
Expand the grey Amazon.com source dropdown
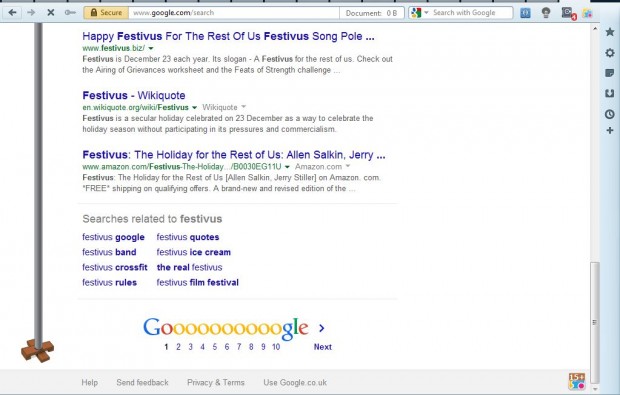click(348, 166)
